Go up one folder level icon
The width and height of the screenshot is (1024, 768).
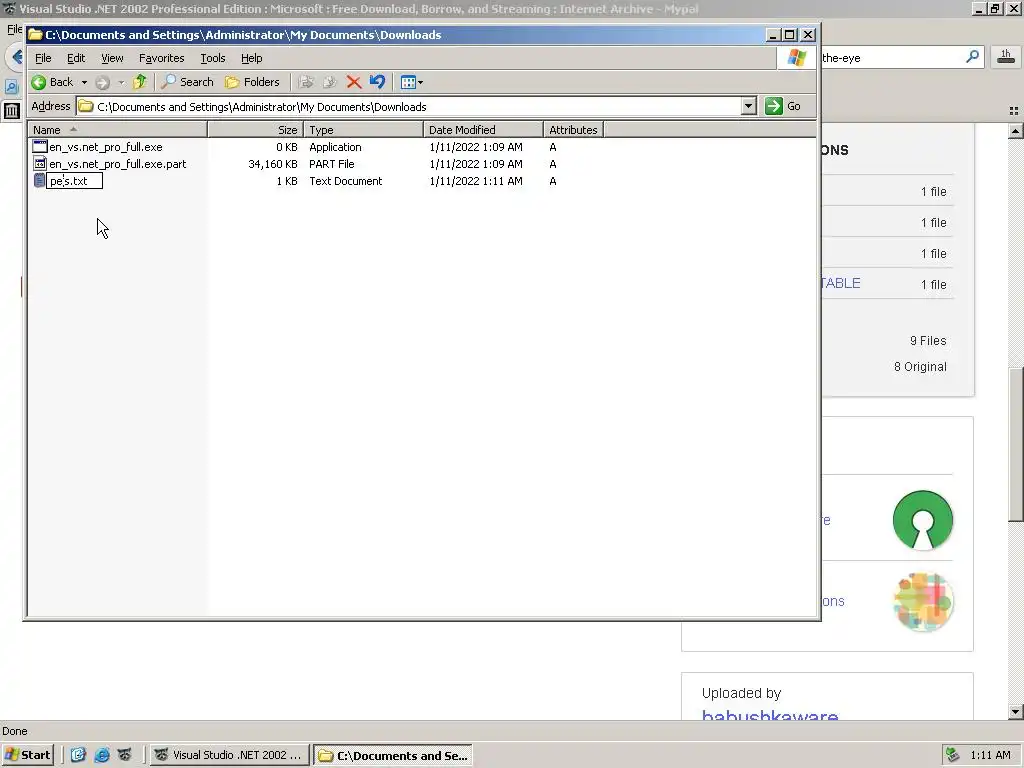click(x=139, y=82)
